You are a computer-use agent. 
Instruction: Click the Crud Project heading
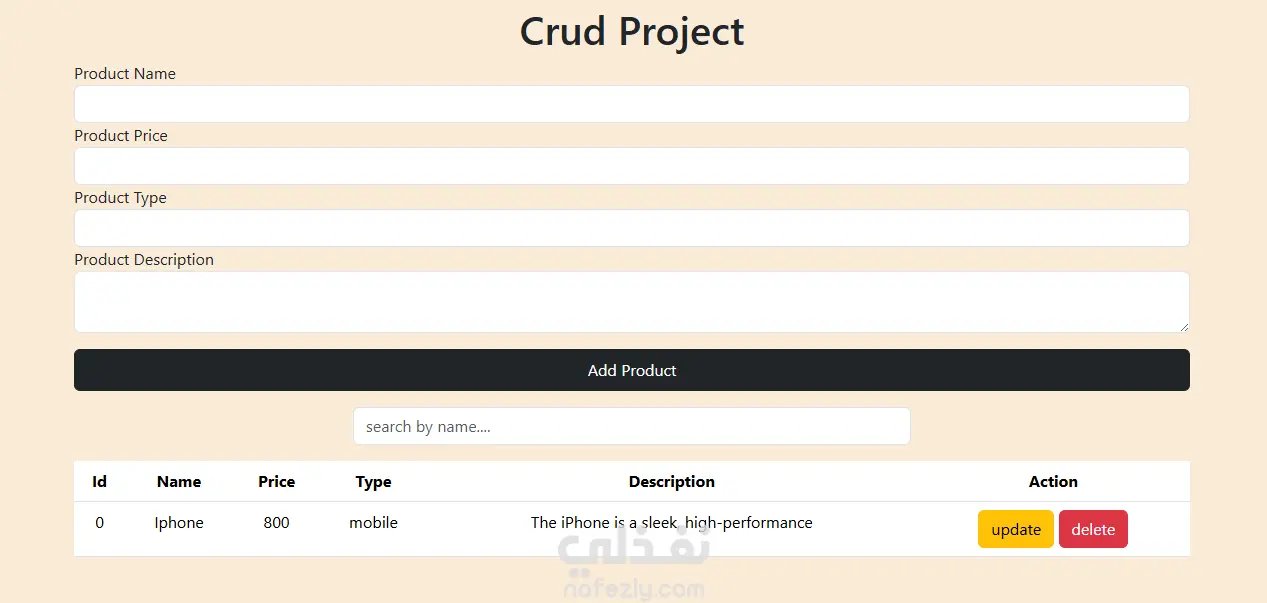pos(632,32)
